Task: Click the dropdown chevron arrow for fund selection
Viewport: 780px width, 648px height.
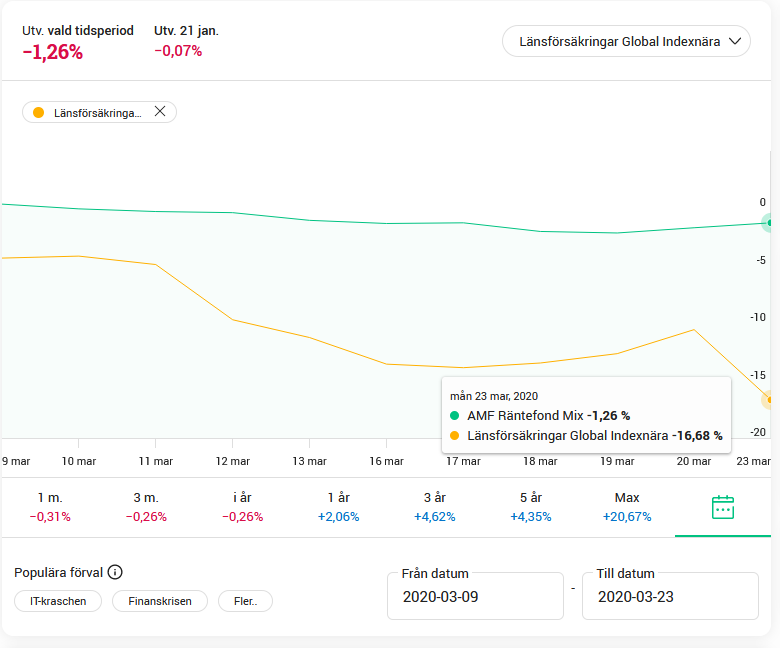Action: pyautogui.click(x=736, y=42)
